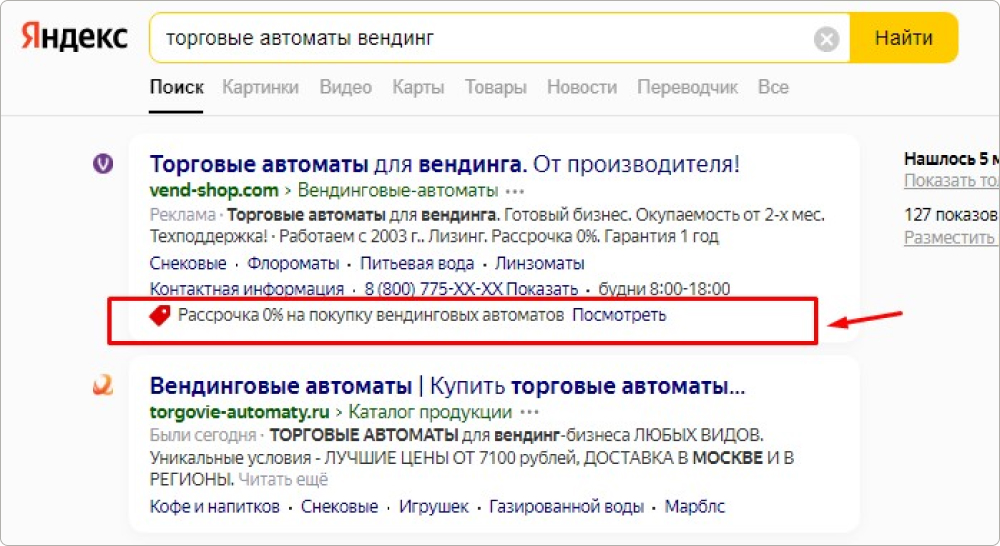
Task: Click the Яндекс logo
Action: [75, 37]
